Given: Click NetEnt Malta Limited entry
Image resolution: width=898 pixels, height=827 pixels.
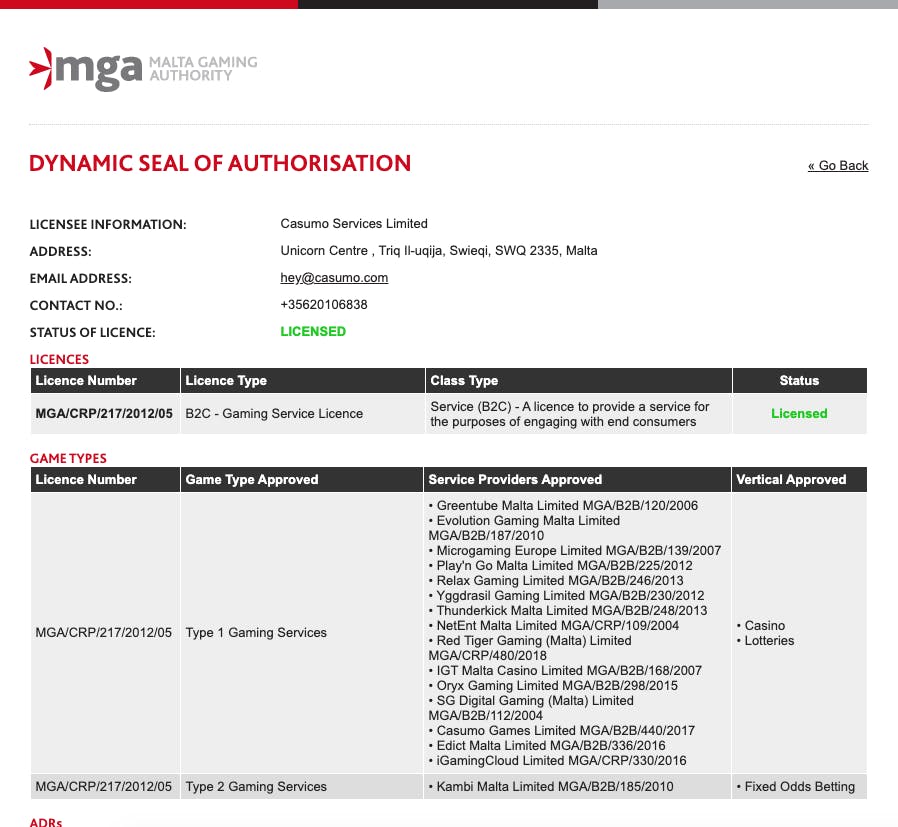Looking at the screenshot, I should (x=554, y=625).
